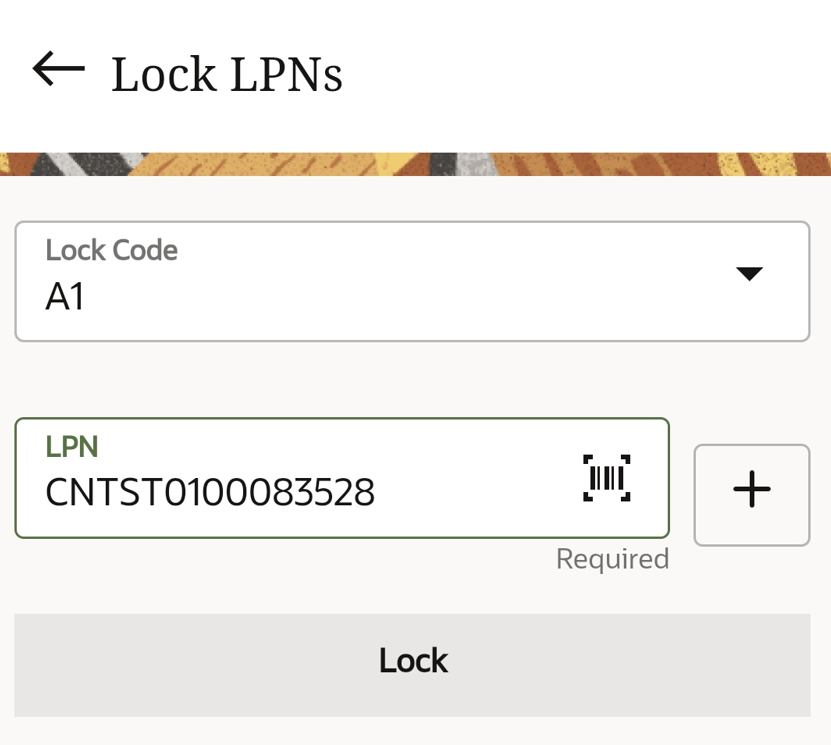The width and height of the screenshot is (831, 745).
Task: Tap the left arrow beside the page title
Action: [55, 68]
